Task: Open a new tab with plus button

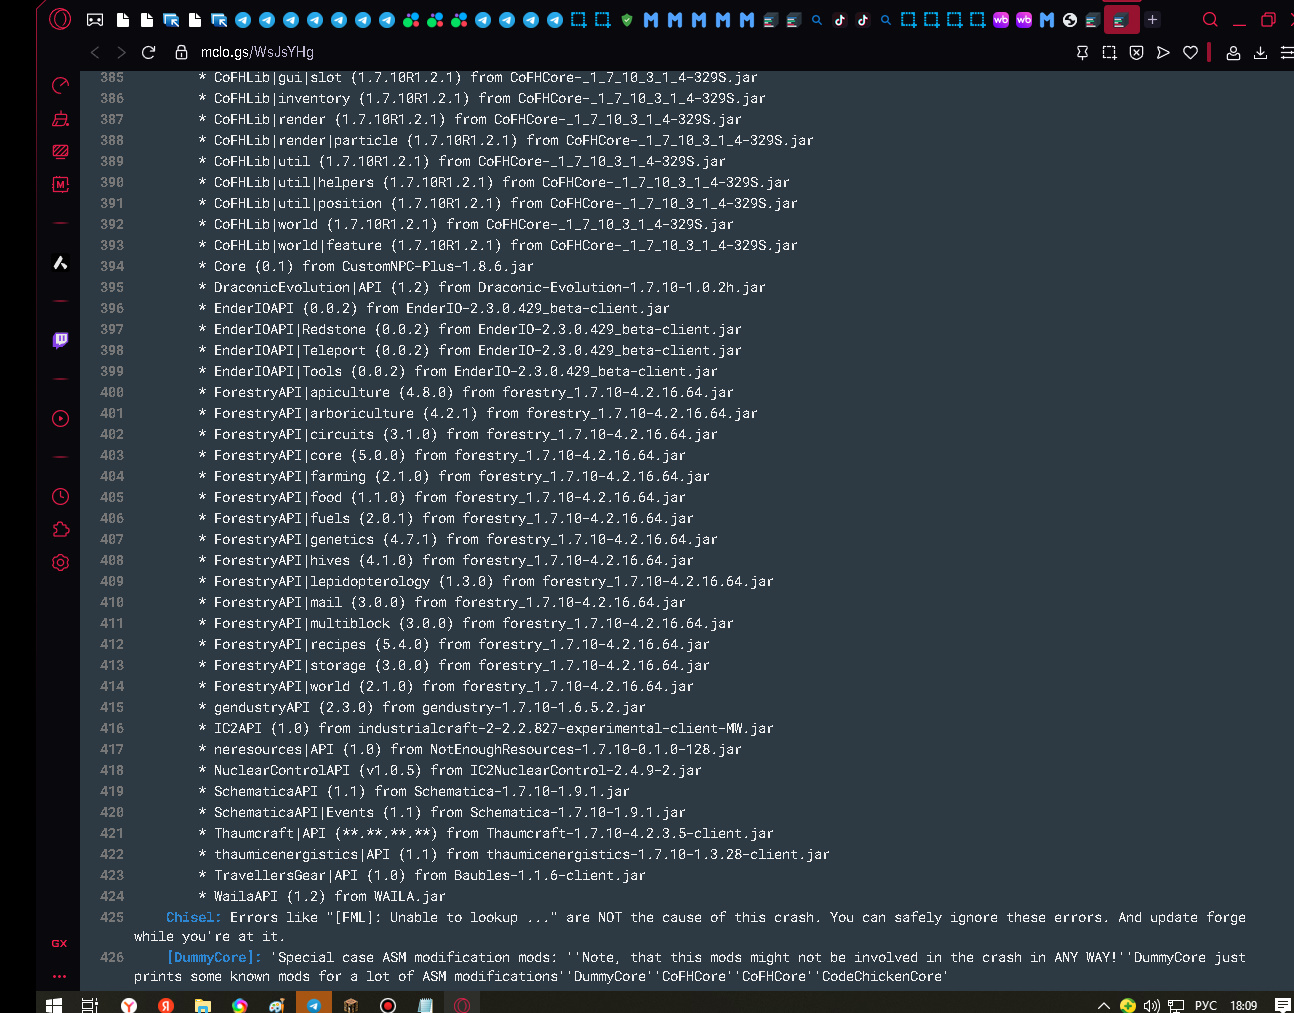Action: click(x=1152, y=19)
